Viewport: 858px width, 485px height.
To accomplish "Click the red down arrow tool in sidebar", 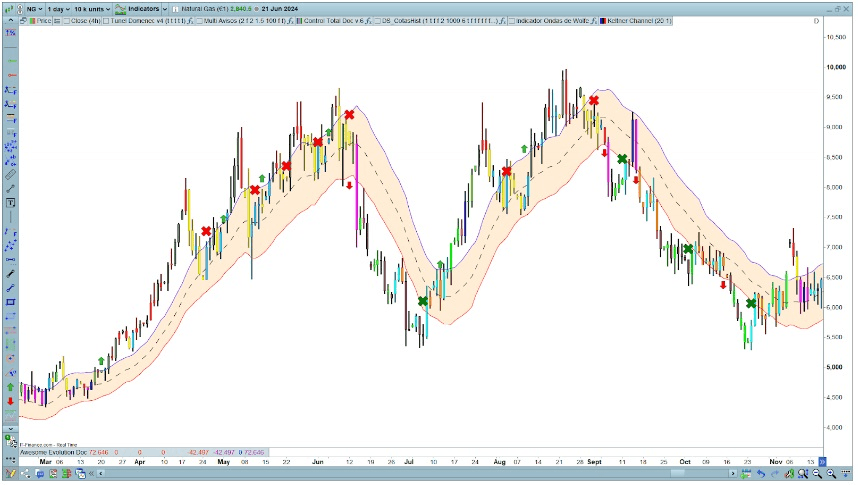I will coord(10,401).
